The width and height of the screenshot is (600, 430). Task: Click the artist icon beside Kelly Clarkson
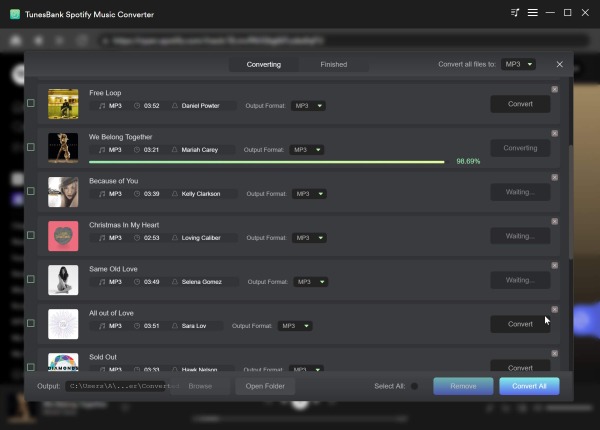point(175,194)
